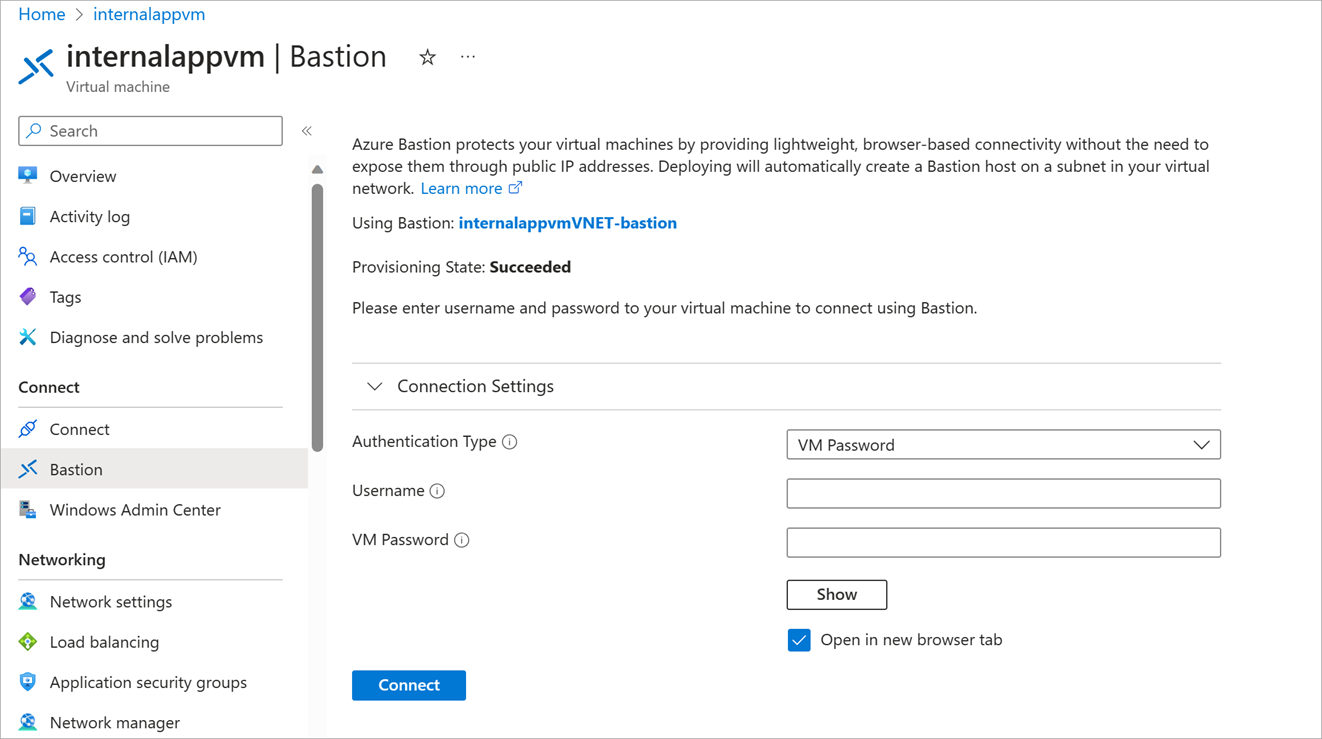Click the Connect section heading in sidebar
The image size is (1322, 739).
point(49,387)
